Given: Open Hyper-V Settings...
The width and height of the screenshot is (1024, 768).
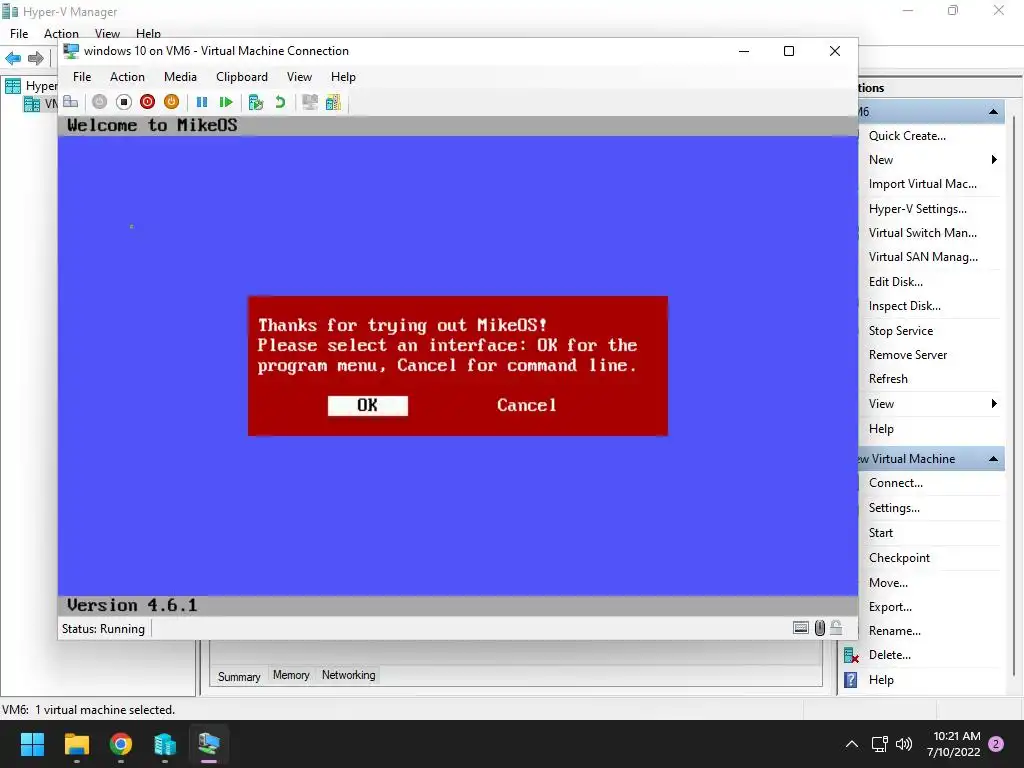Looking at the screenshot, I should (918, 209).
